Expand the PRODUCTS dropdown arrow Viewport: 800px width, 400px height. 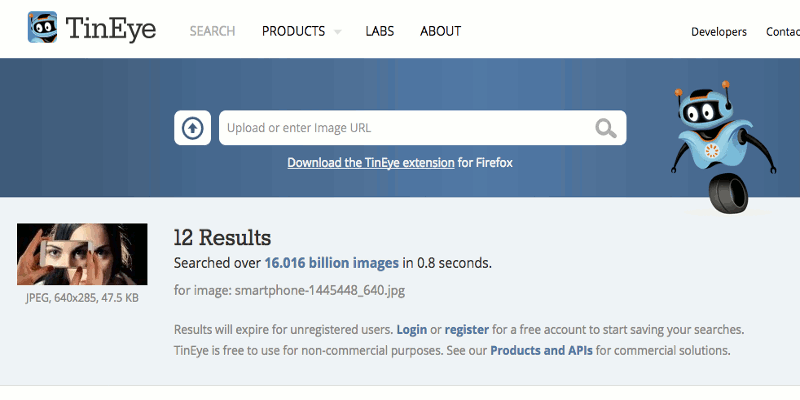[x=337, y=32]
